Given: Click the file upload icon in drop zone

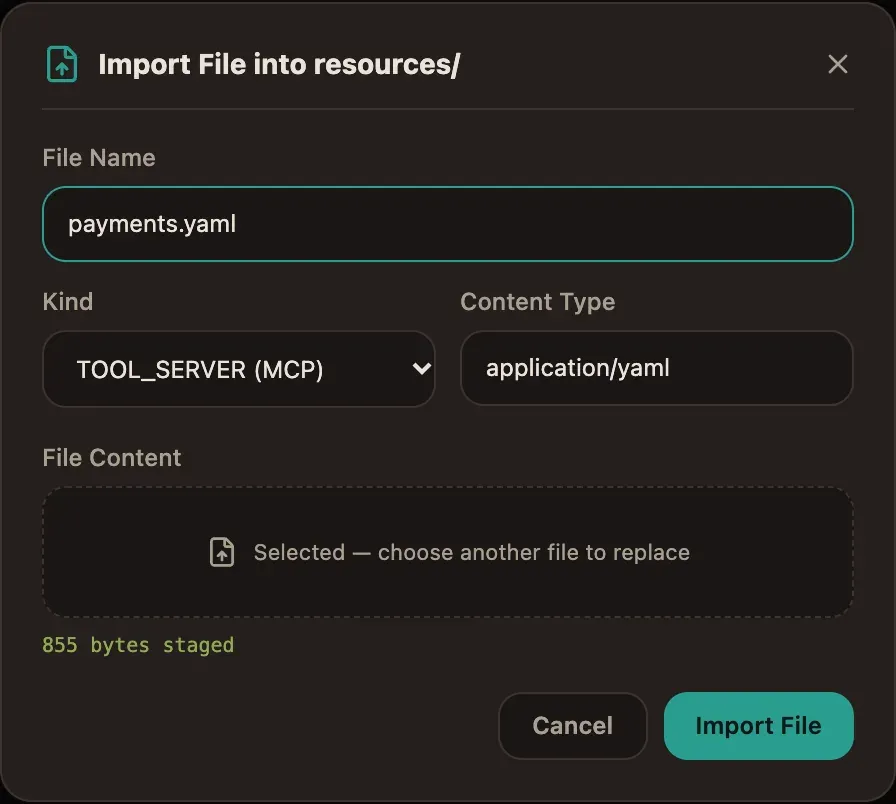Looking at the screenshot, I should click(x=222, y=552).
